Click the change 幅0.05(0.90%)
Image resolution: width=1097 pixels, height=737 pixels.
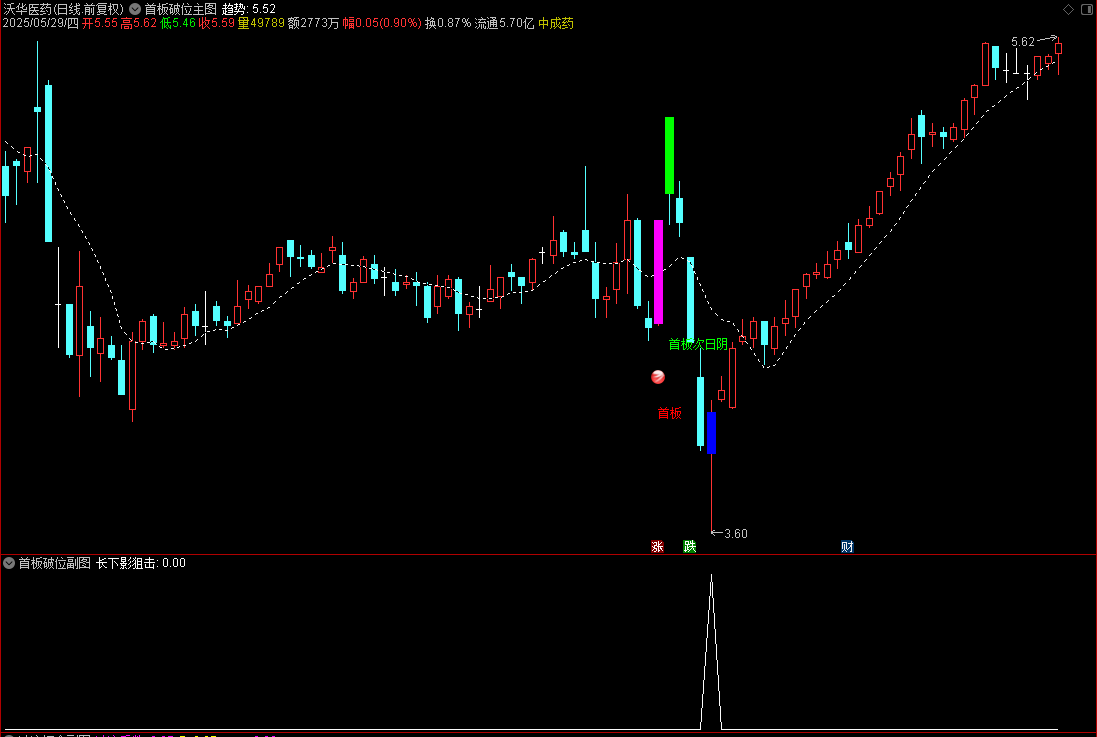[x=382, y=23]
